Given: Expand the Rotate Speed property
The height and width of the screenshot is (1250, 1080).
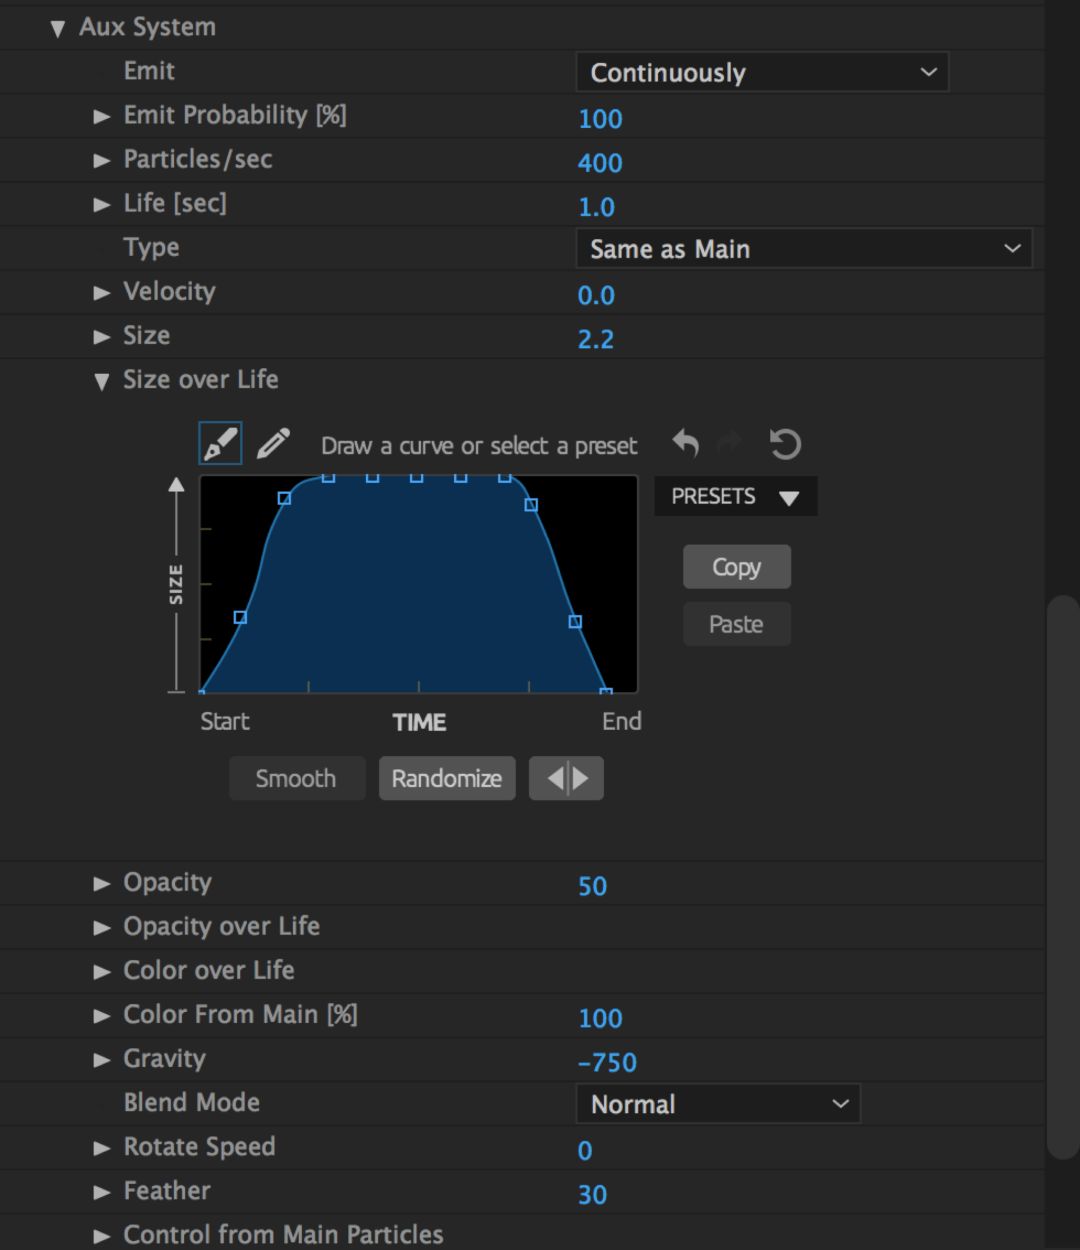Looking at the screenshot, I should click(101, 1148).
